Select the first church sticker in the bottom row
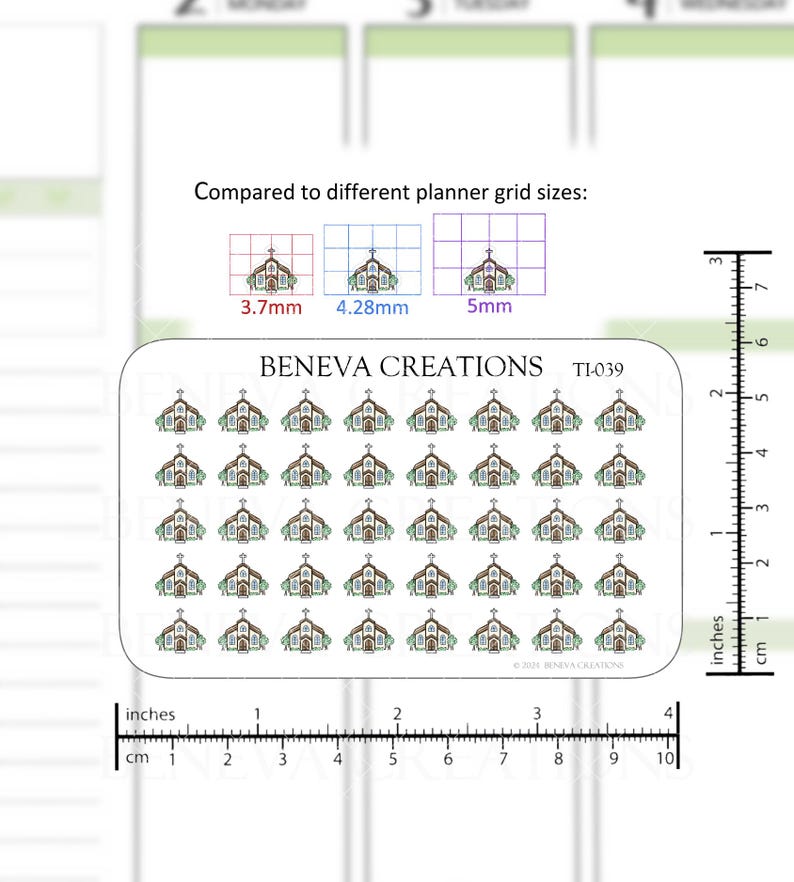The image size is (794, 882). [180, 631]
